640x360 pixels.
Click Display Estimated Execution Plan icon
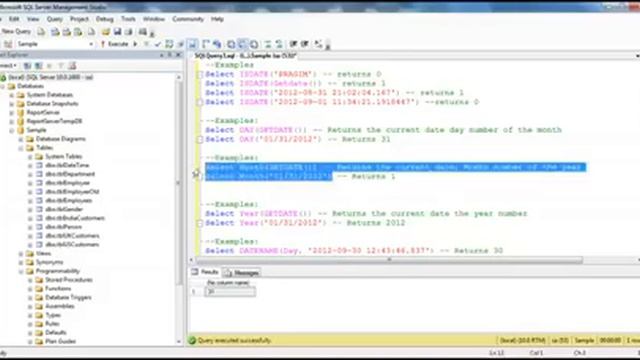point(169,44)
